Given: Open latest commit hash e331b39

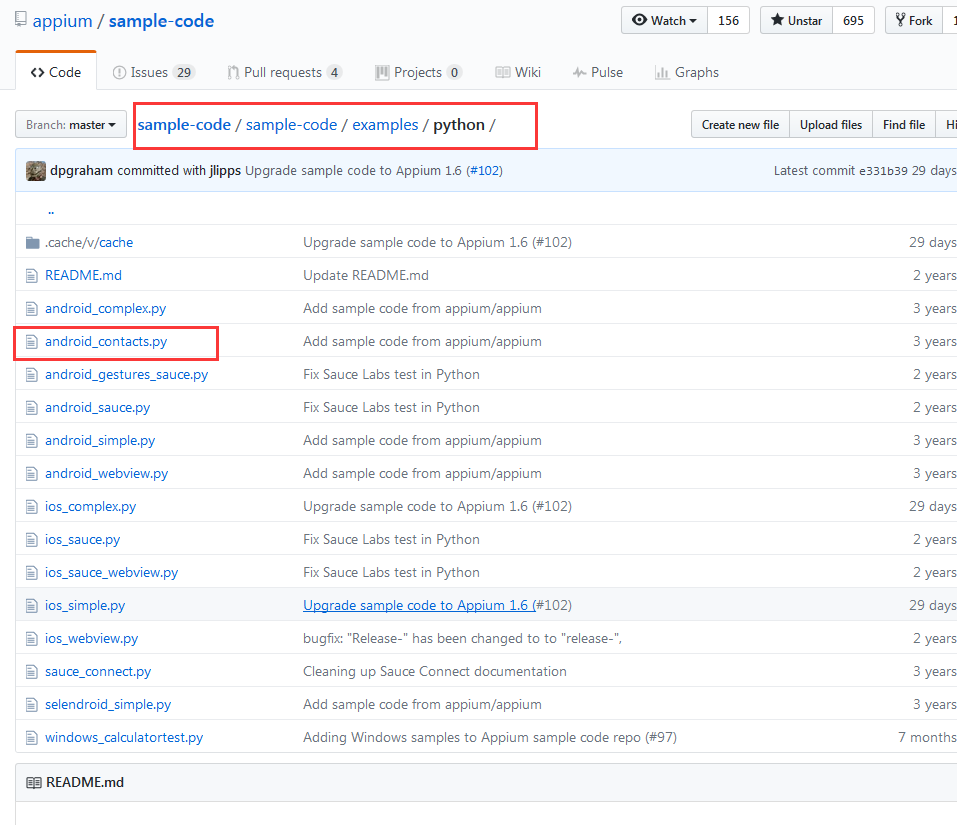Looking at the screenshot, I should pos(883,171).
